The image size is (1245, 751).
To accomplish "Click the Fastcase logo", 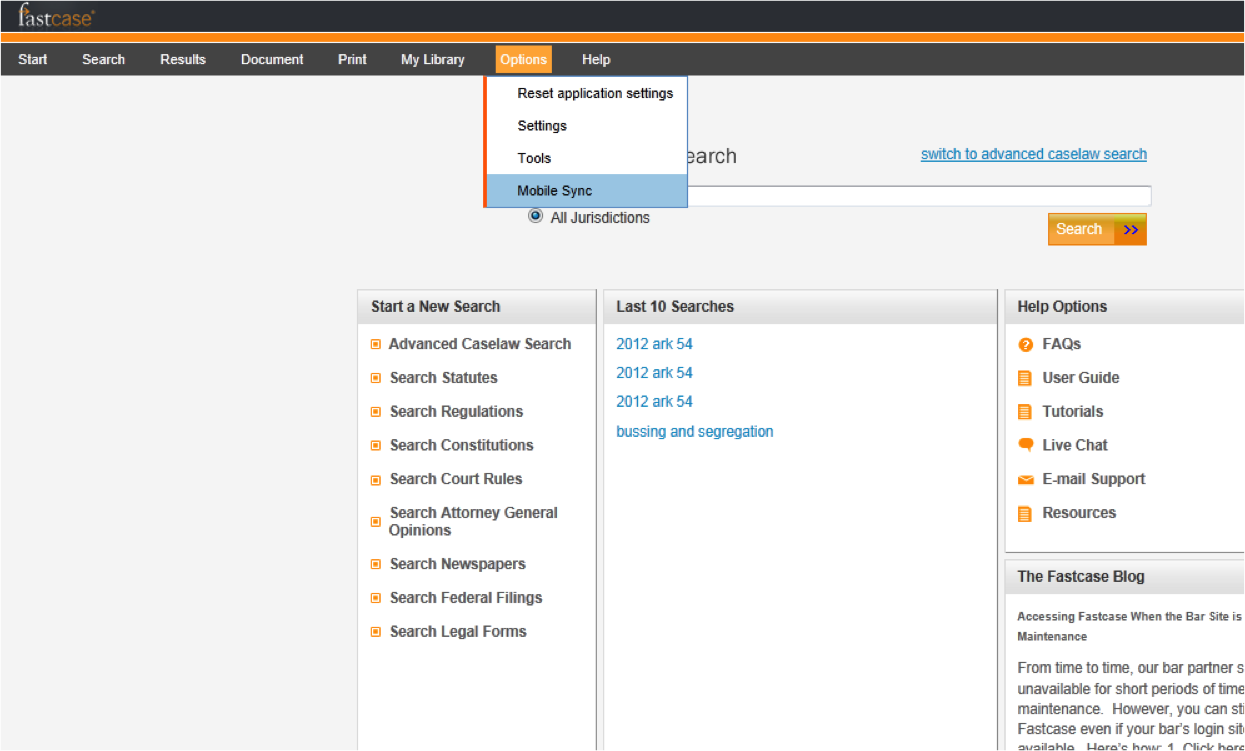I will 56,16.
